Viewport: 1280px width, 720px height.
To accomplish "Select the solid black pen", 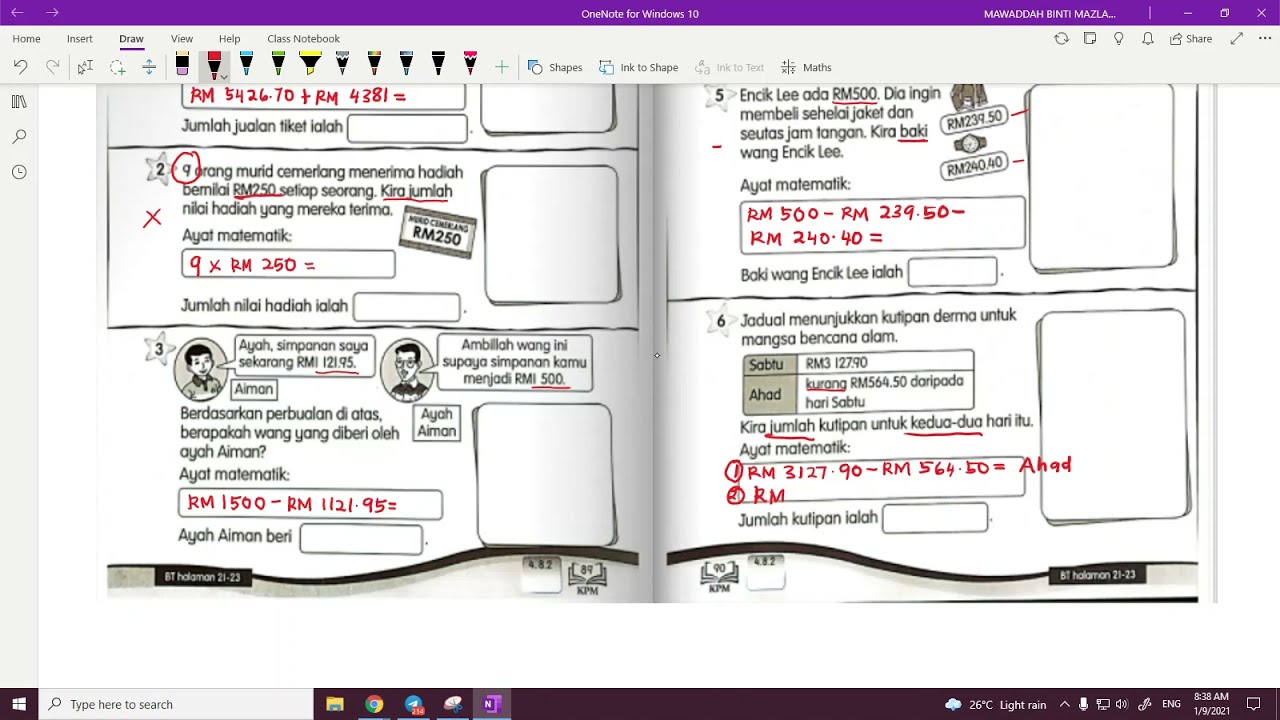I will [x=438, y=66].
